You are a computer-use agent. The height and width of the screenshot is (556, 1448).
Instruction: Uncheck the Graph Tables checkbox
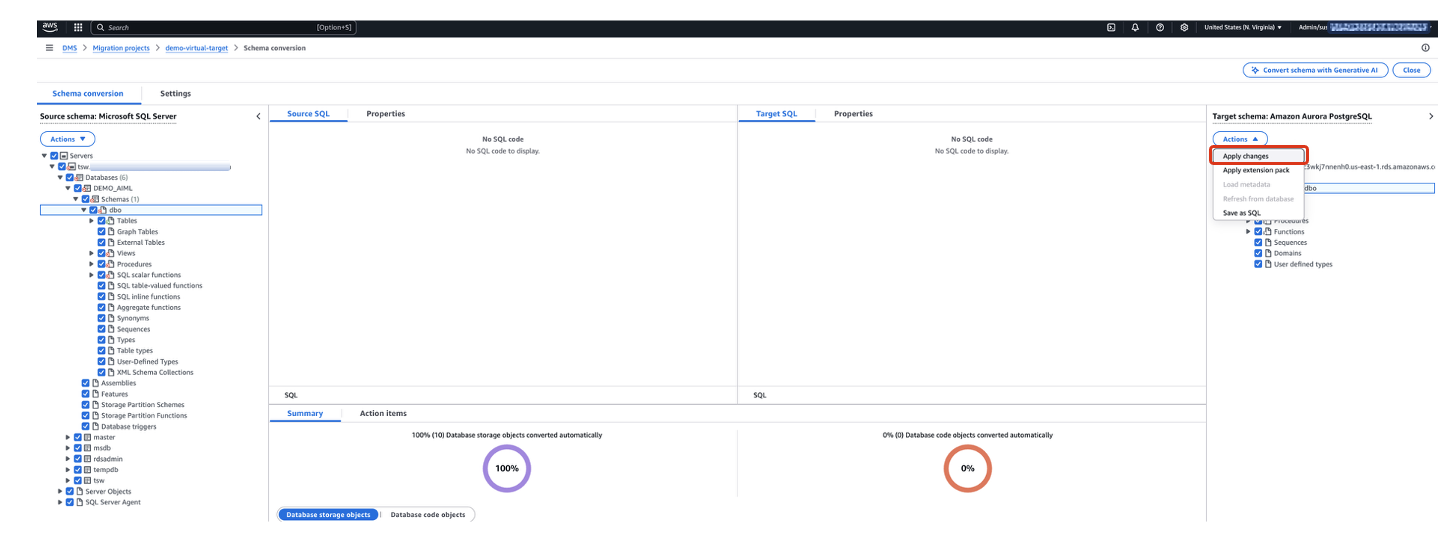[102, 232]
